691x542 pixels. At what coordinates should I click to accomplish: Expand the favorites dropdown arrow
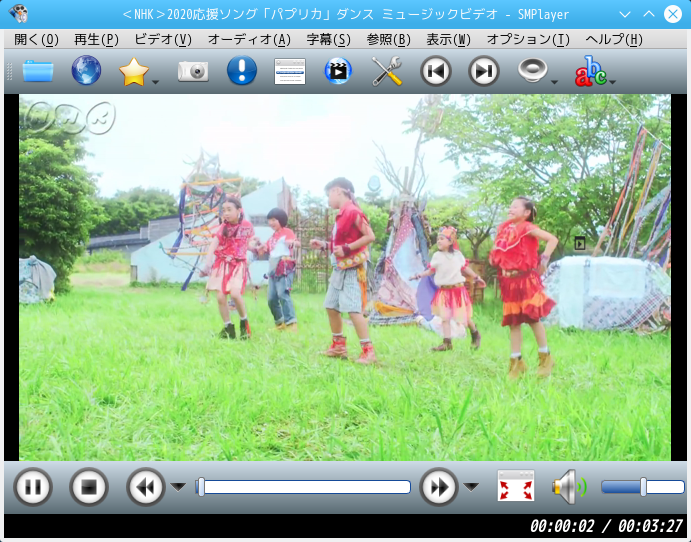pos(155,82)
